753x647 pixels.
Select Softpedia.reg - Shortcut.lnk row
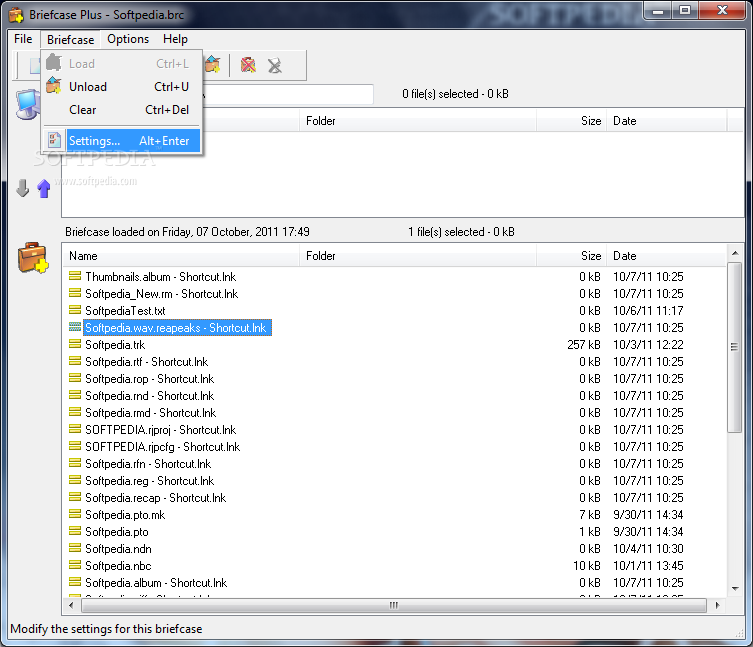(x=149, y=480)
